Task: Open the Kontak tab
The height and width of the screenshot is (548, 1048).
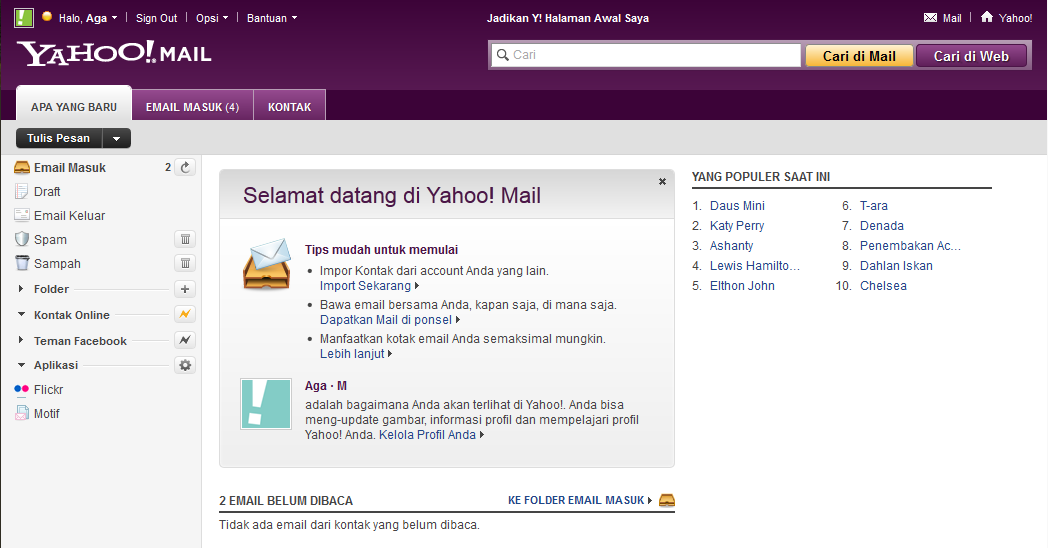Action: pos(289,106)
